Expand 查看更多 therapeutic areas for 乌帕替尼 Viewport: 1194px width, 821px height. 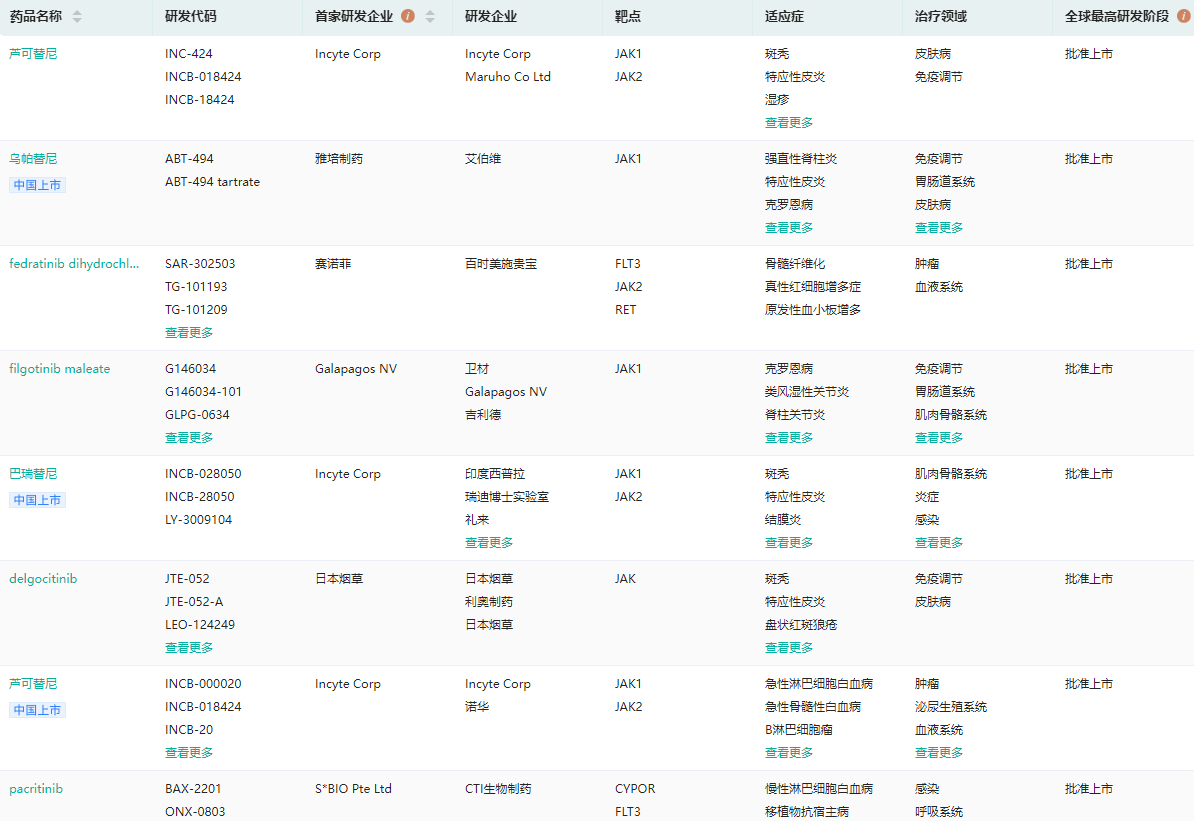(939, 228)
